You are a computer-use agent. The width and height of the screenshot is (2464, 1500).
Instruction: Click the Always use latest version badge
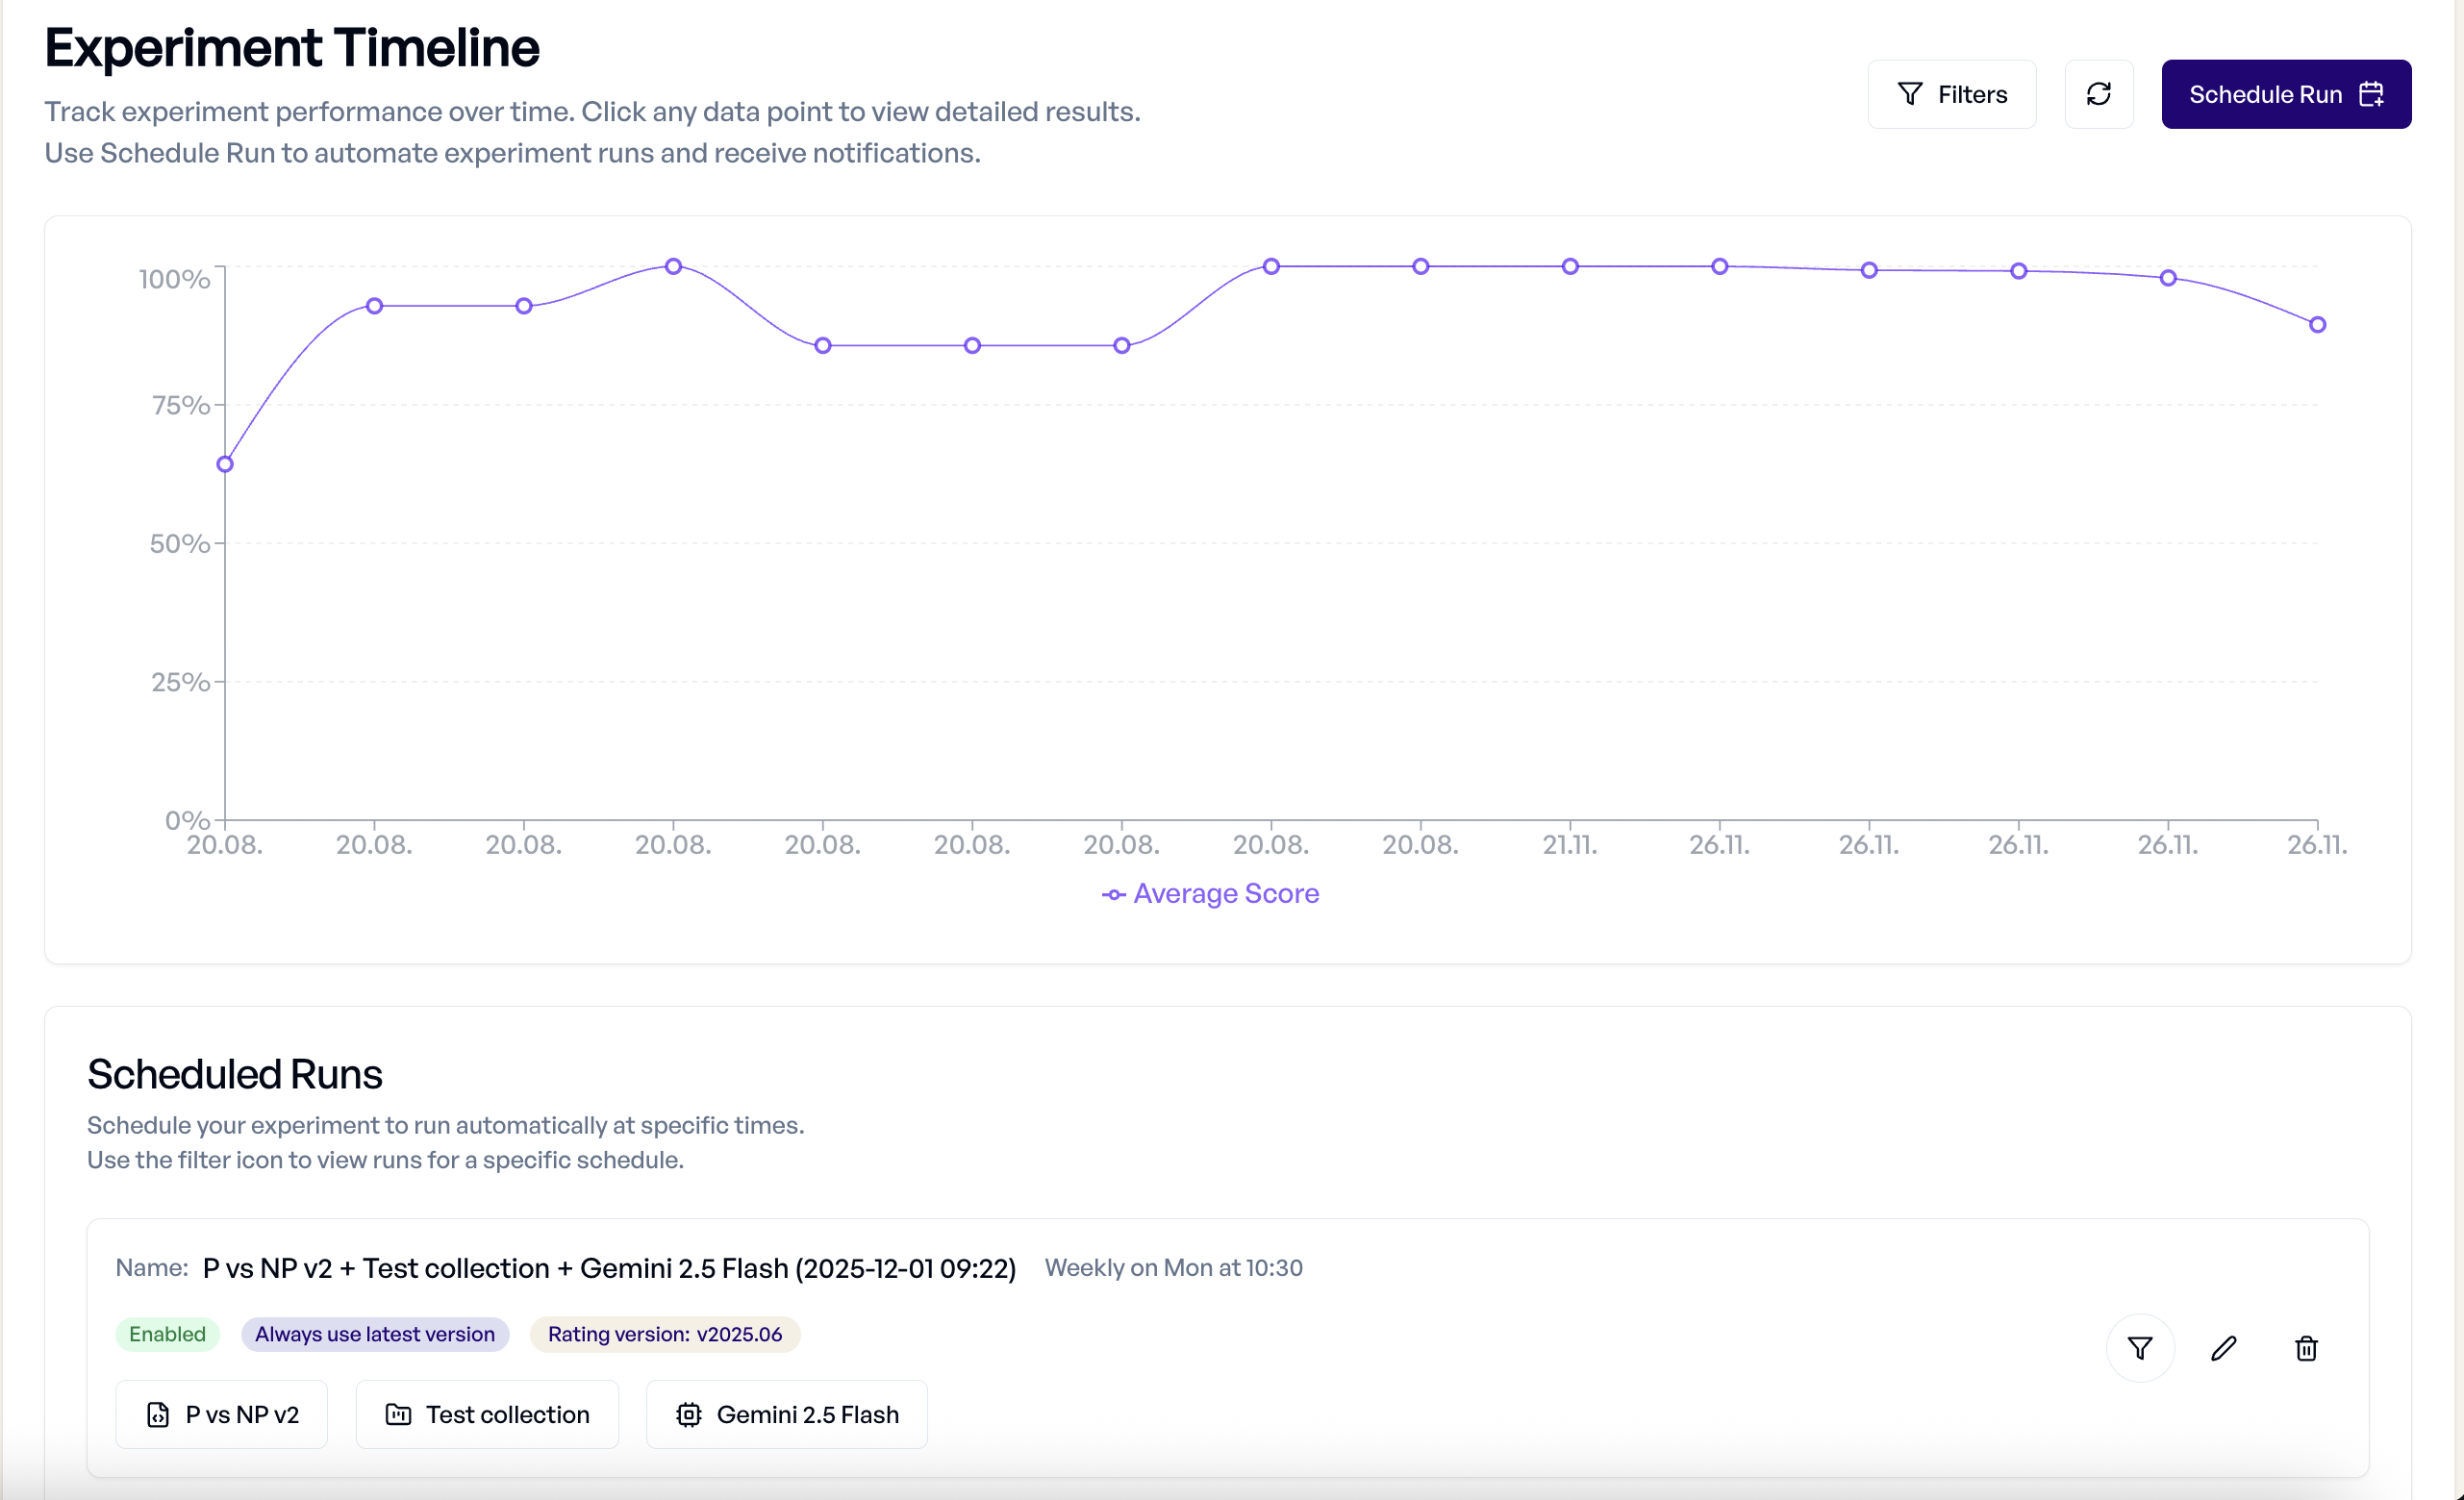point(374,1334)
